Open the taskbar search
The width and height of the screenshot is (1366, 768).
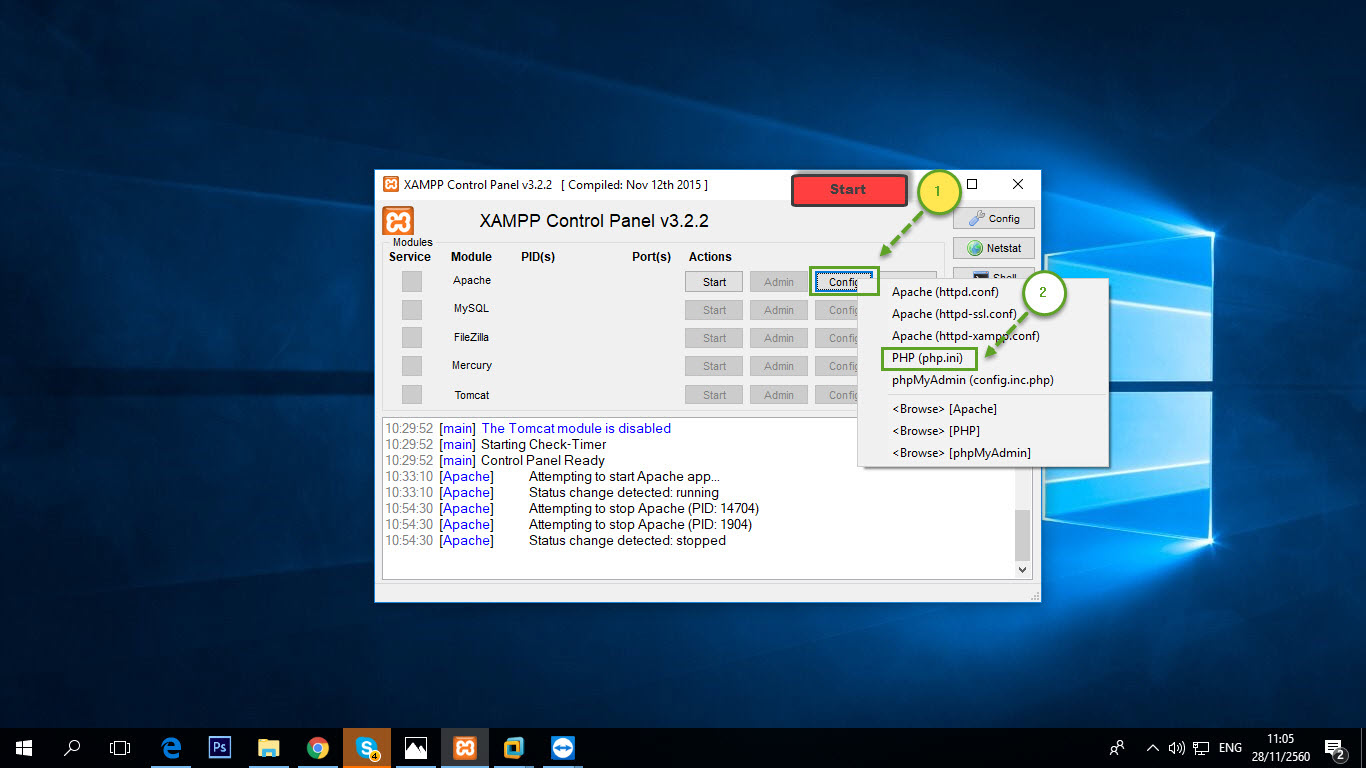(72, 747)
